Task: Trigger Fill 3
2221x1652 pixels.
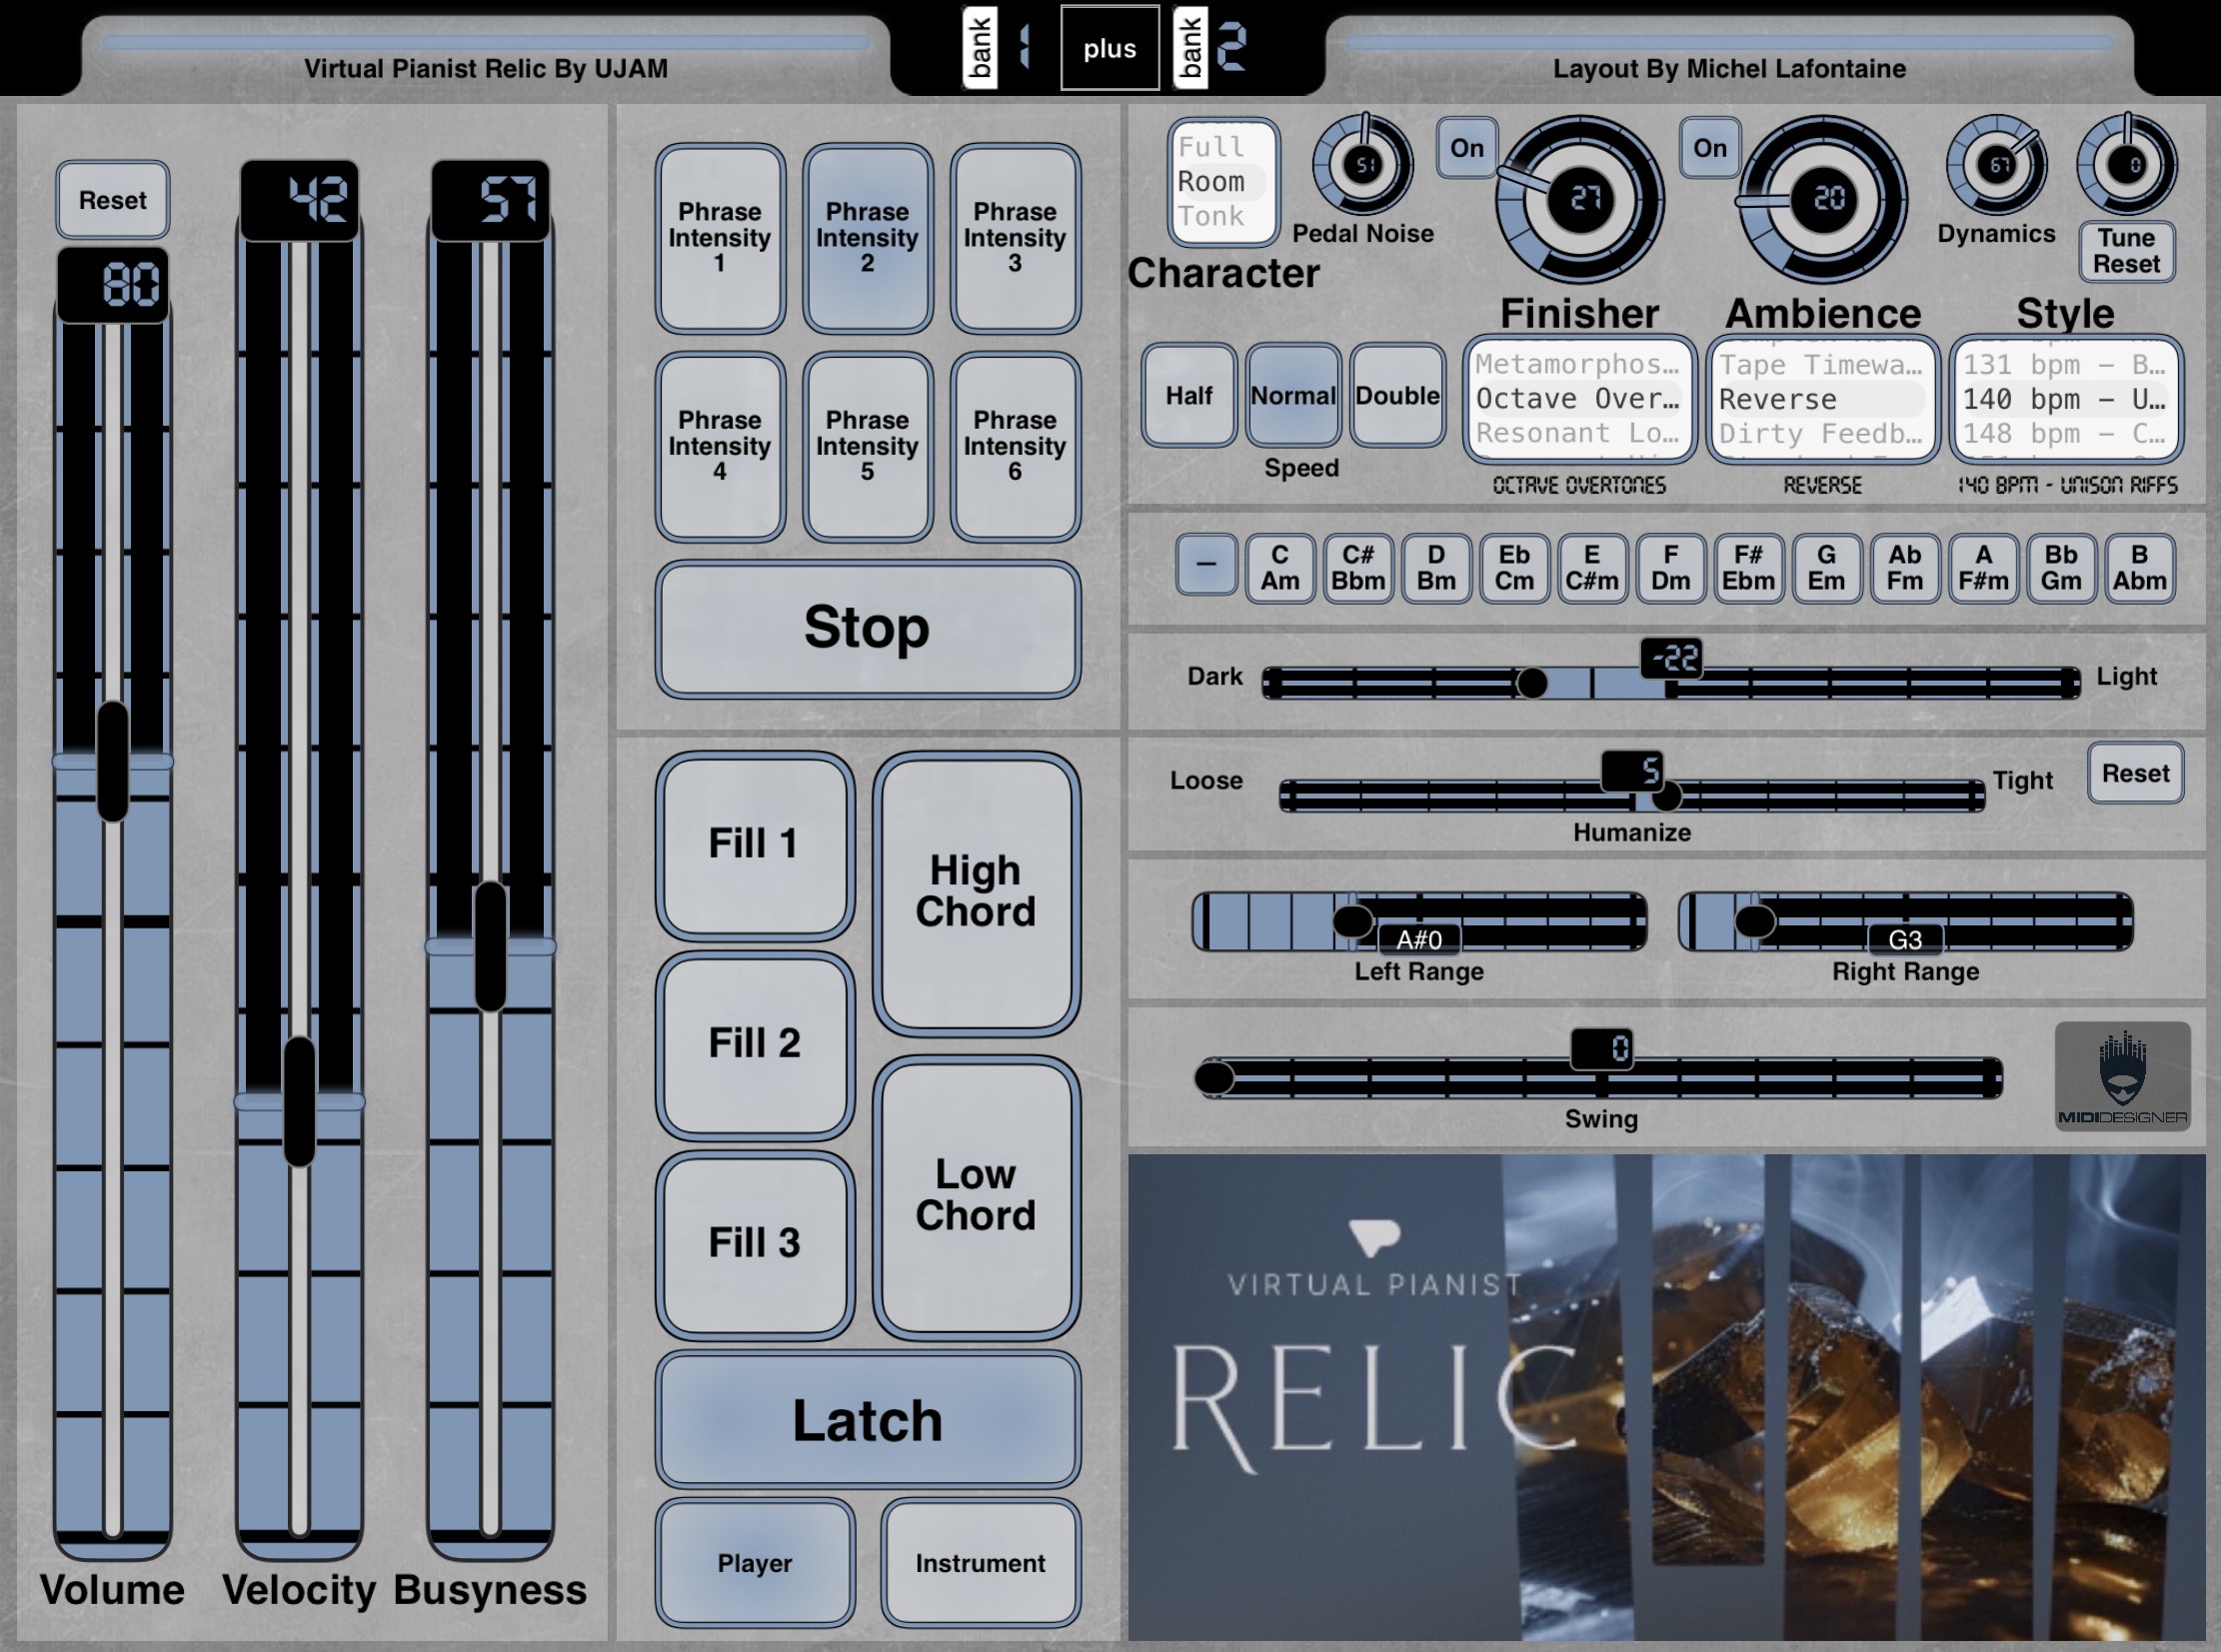Action: 755,1244
